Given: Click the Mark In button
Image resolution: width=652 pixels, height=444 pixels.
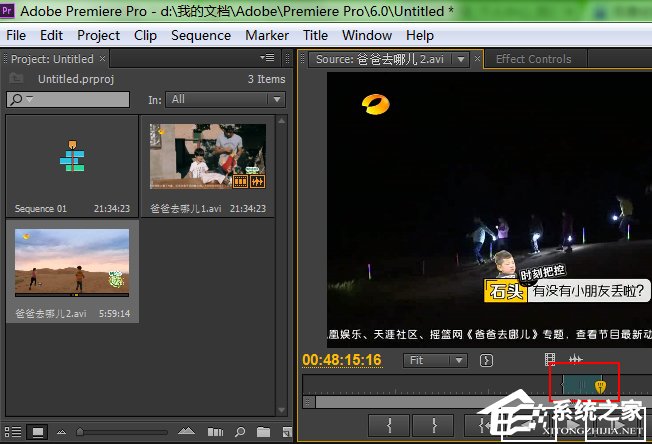Looking at the screenshot, I should click(389, 426).
